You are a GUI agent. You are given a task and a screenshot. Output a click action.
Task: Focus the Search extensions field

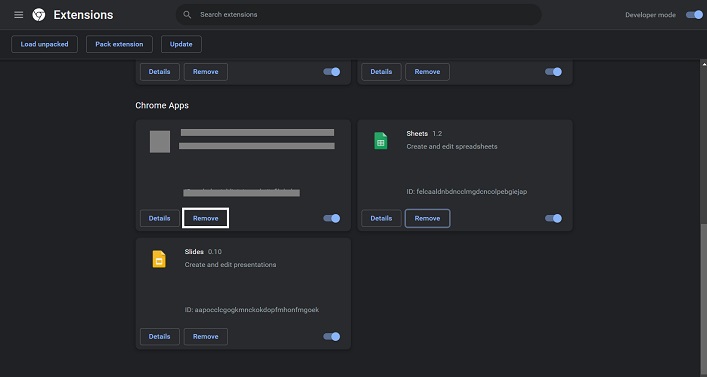pyautogui.click(x=358, y=15)
